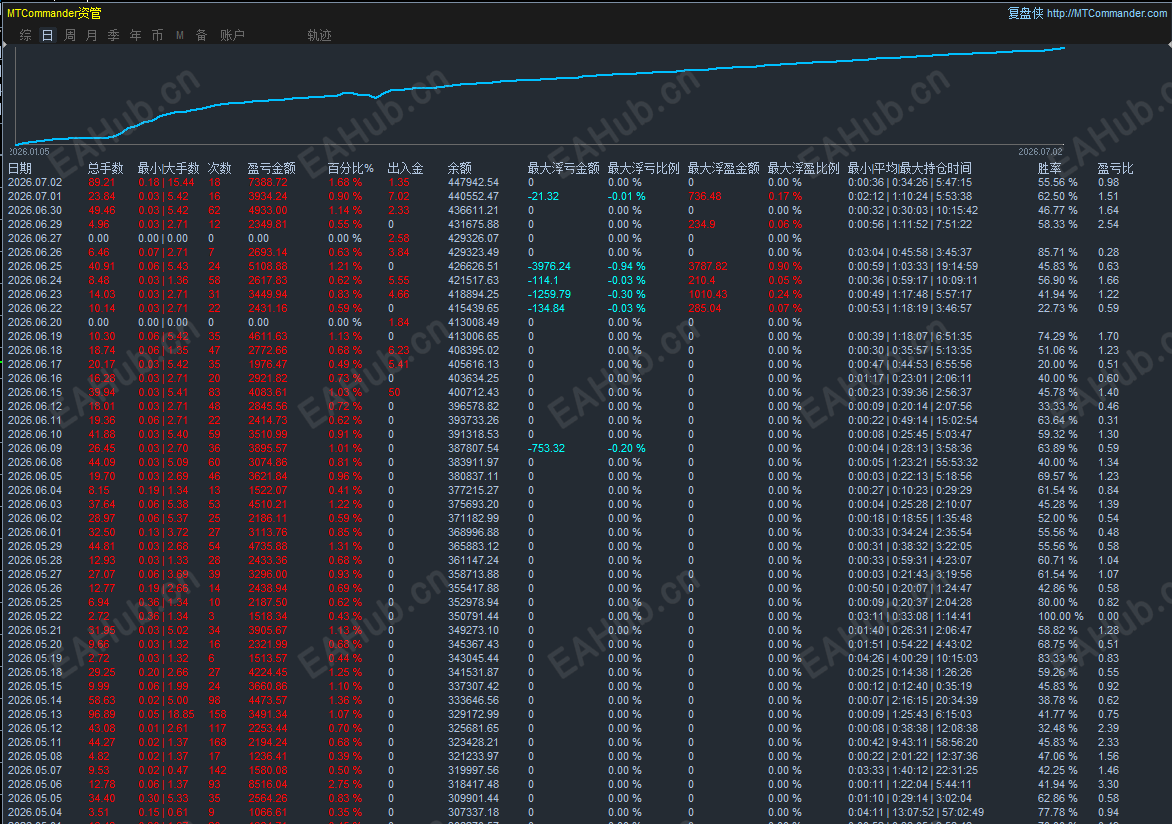Click the profit ratio 3.30

click(1108, 784)
